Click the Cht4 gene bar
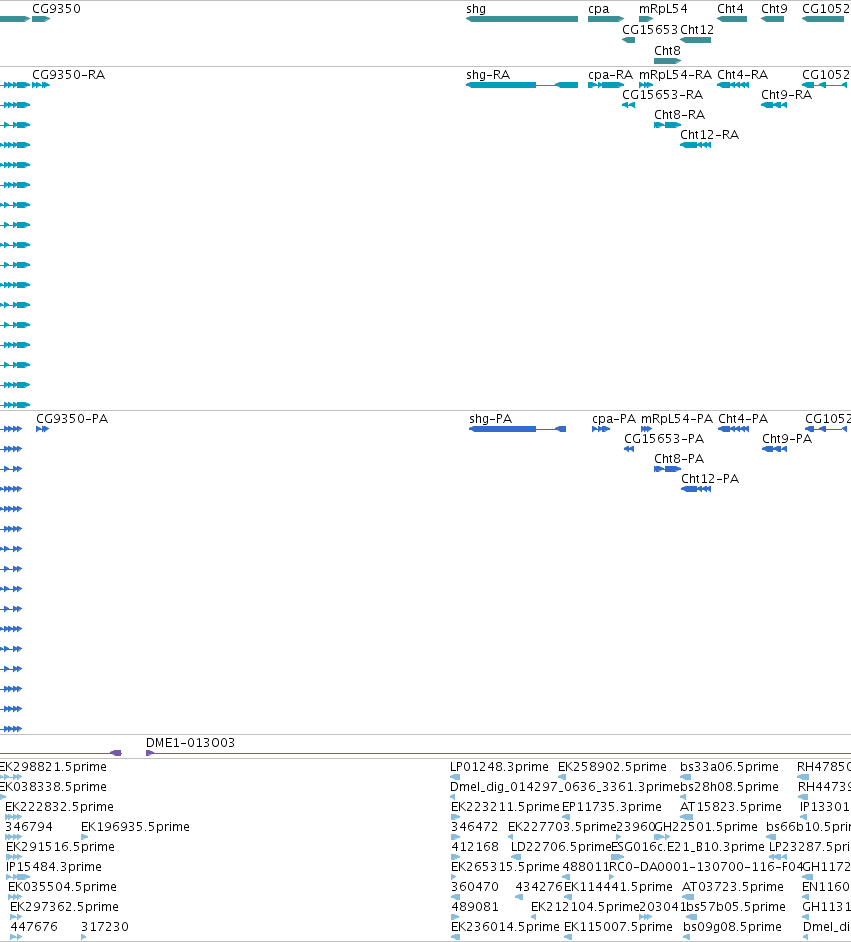Viewport: 851px width, 942px height. [x=731, y=19]
